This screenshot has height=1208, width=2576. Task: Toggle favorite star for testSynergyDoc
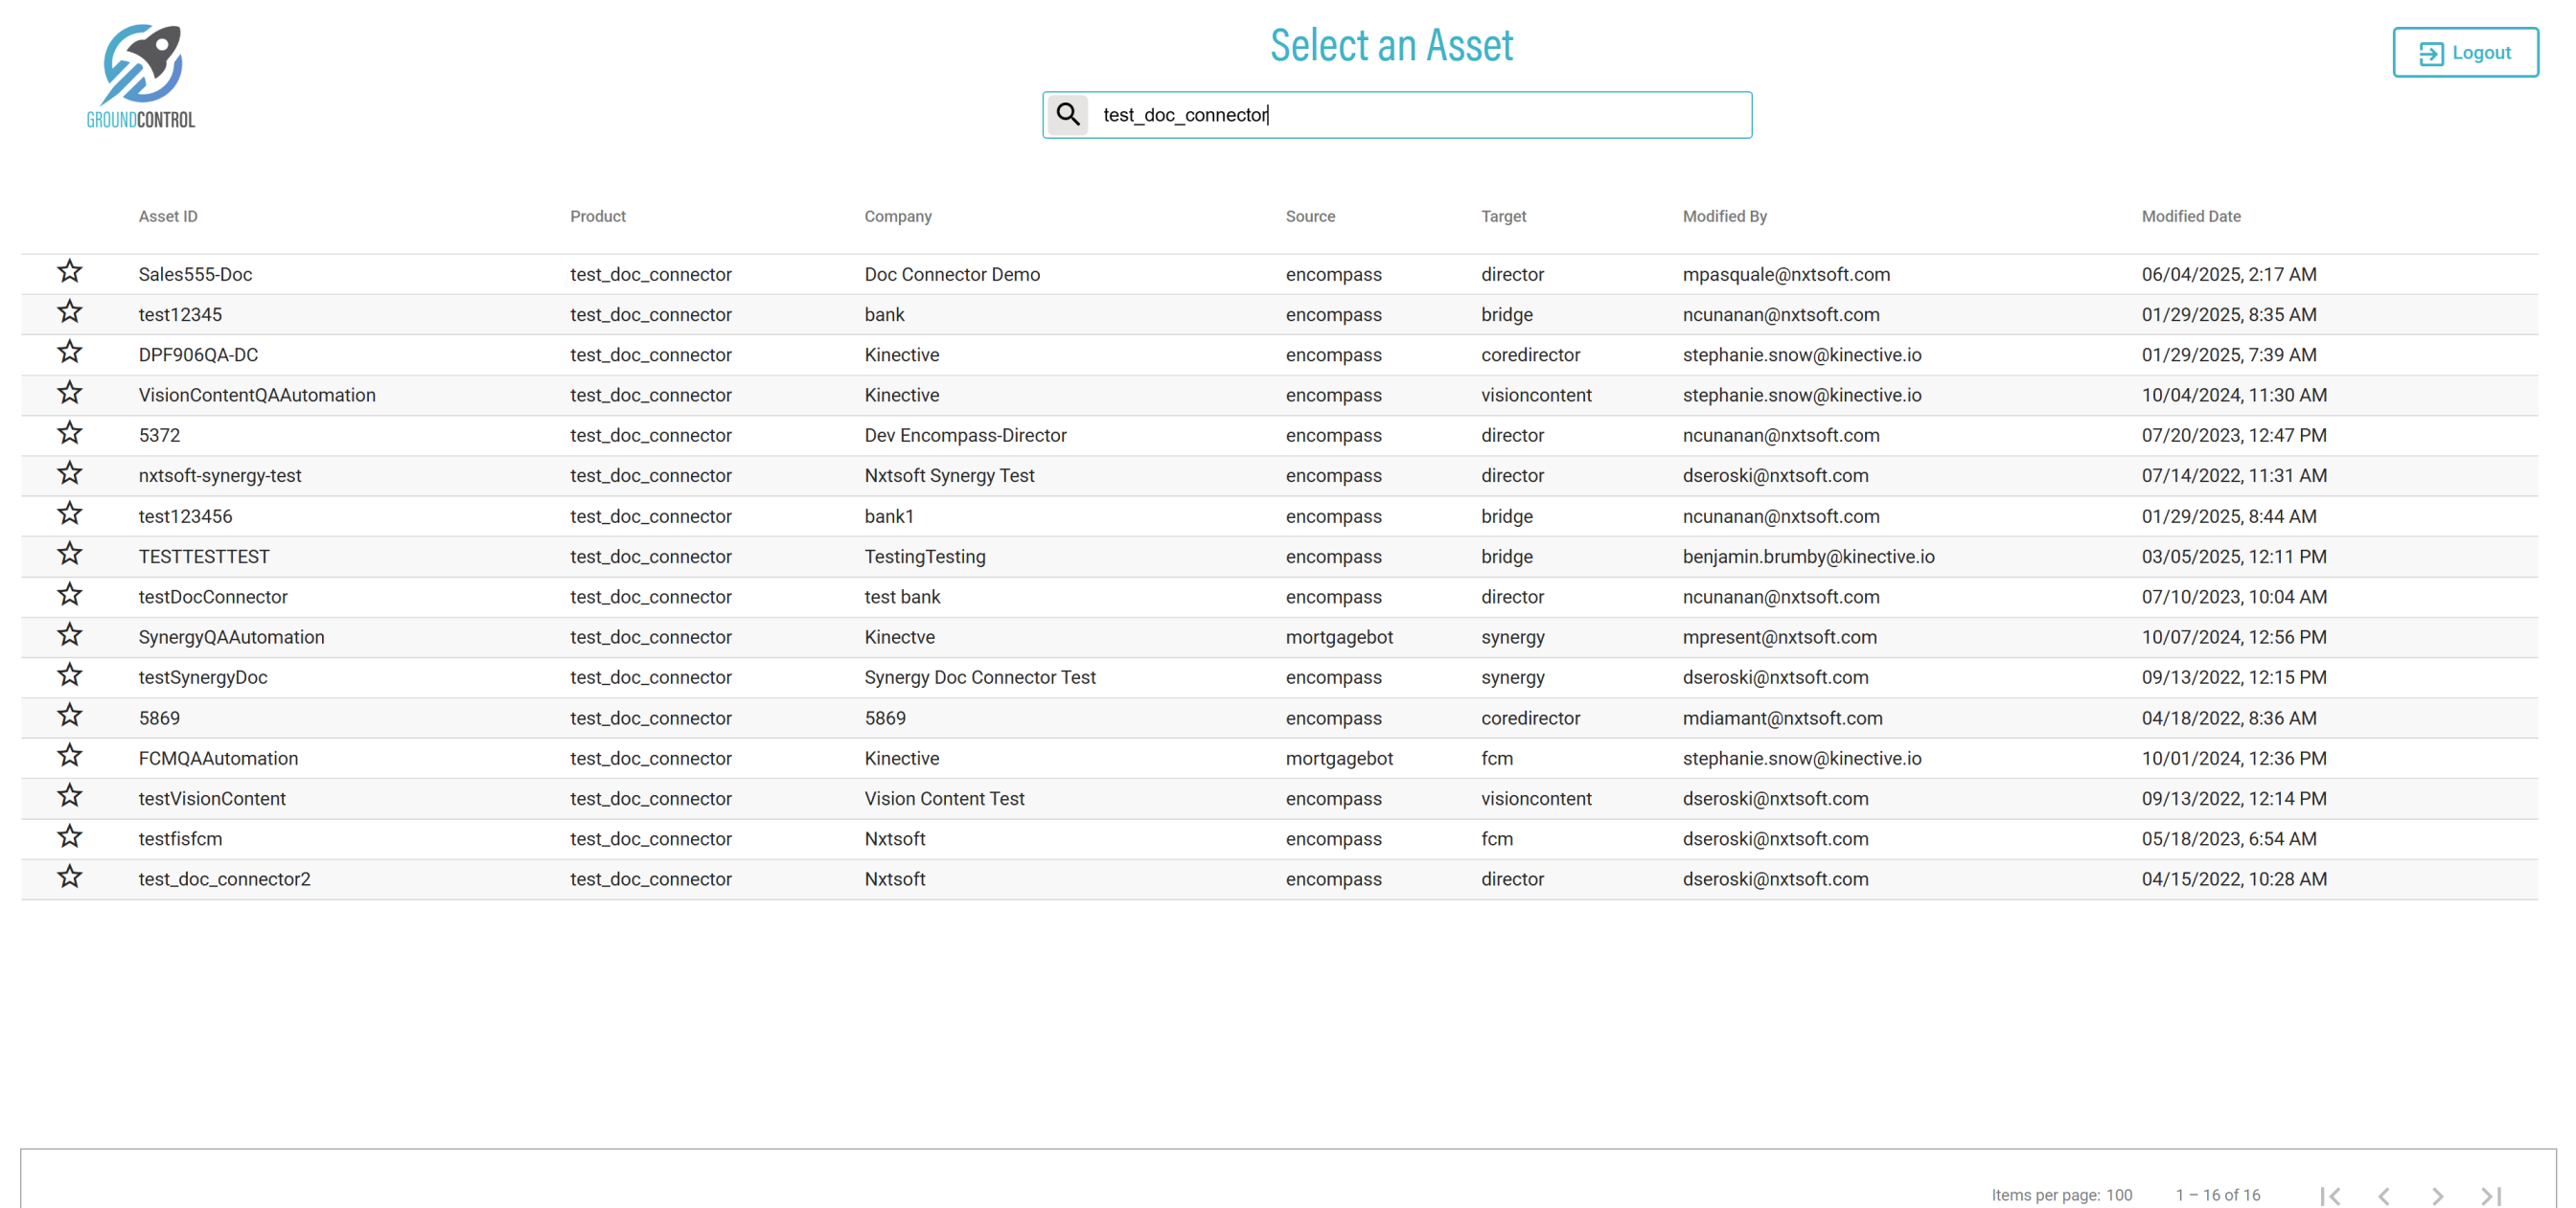point(69,676)
